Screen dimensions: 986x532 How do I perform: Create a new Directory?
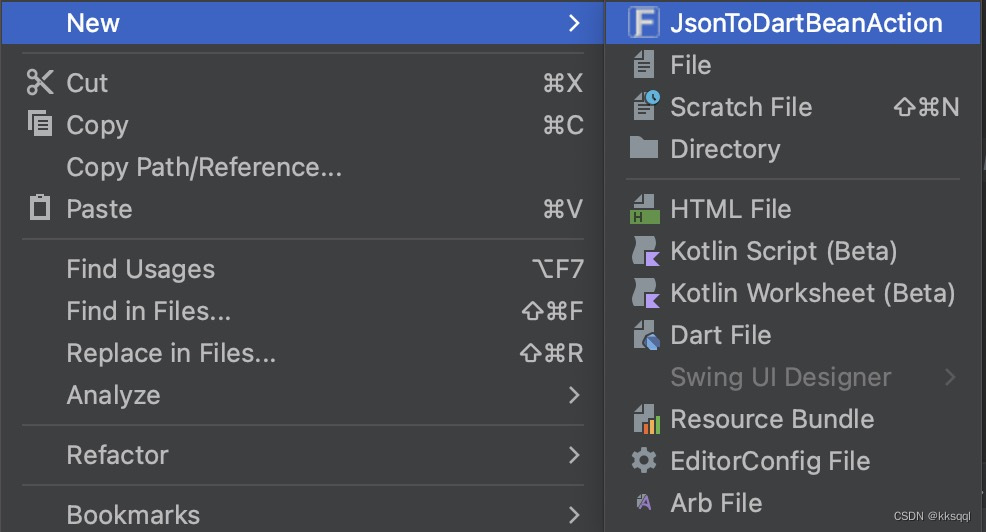click(792, 149)
